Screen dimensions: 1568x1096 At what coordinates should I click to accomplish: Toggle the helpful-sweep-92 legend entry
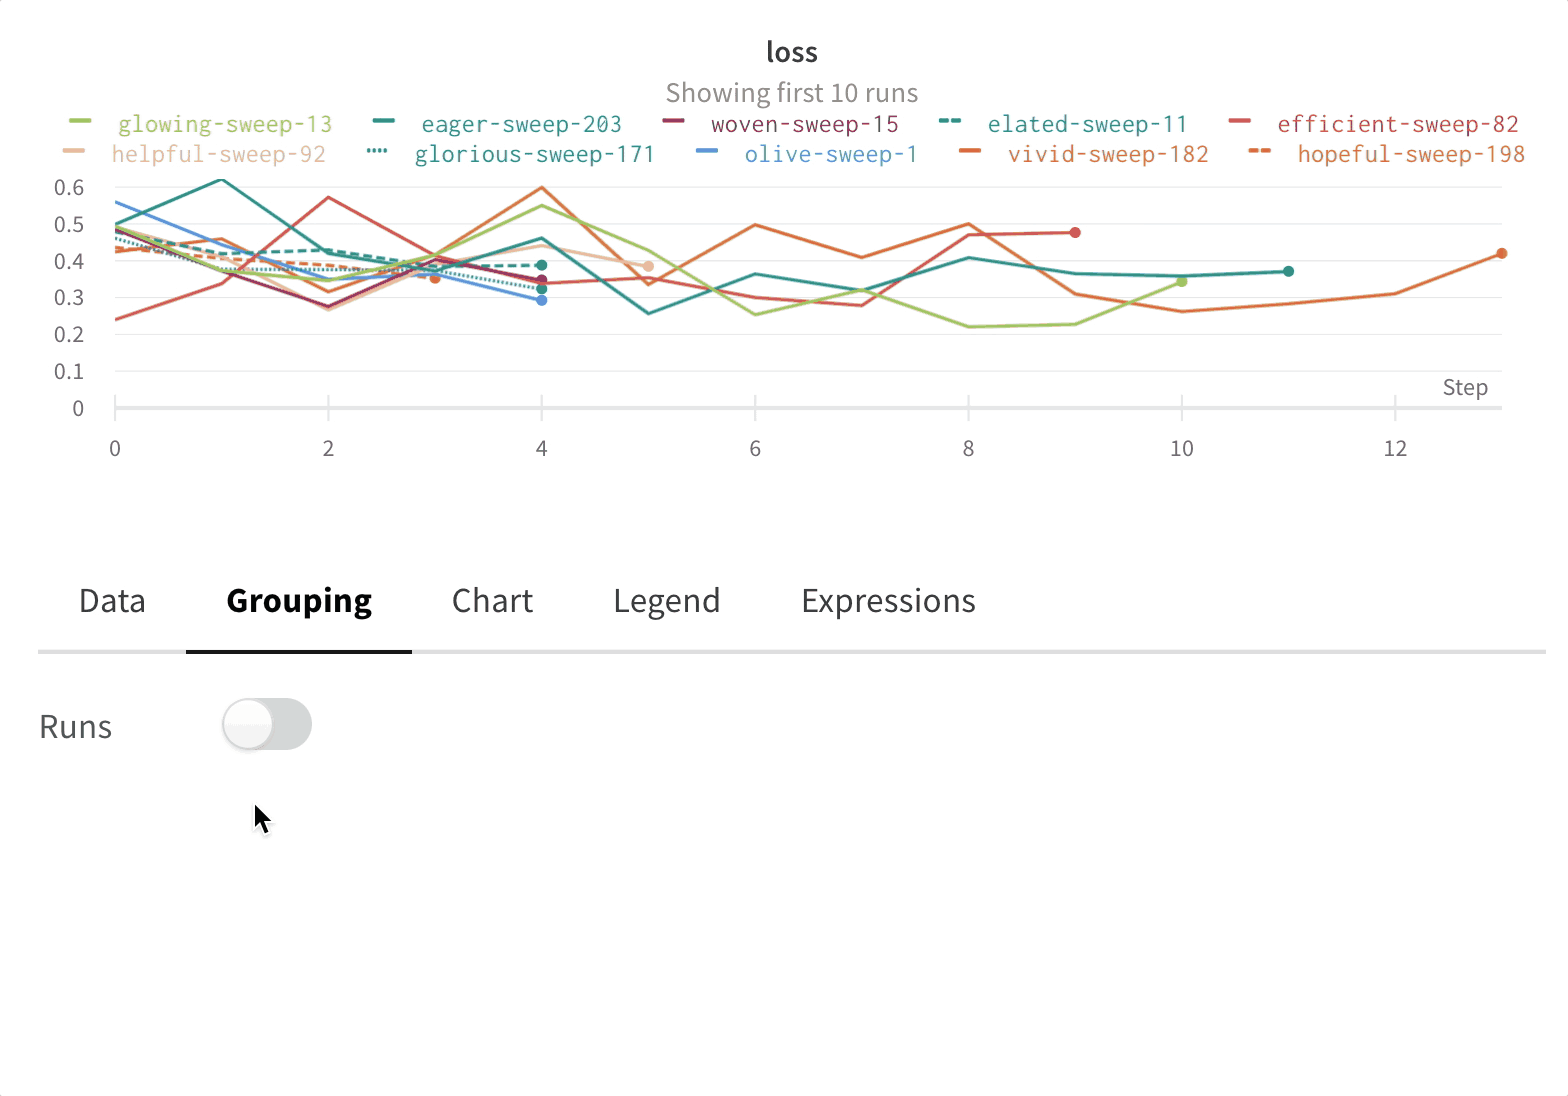(x=218, y=154)
